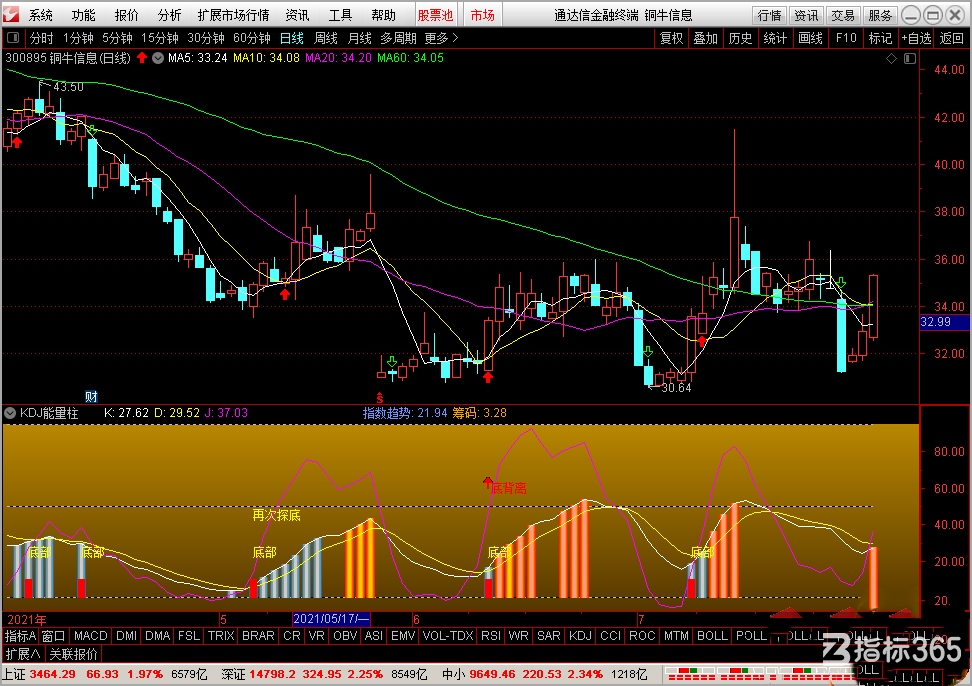Click the 深证 index status bar entry
The image size is (972, 686).
pyautogui.click(x=324, y=674)
